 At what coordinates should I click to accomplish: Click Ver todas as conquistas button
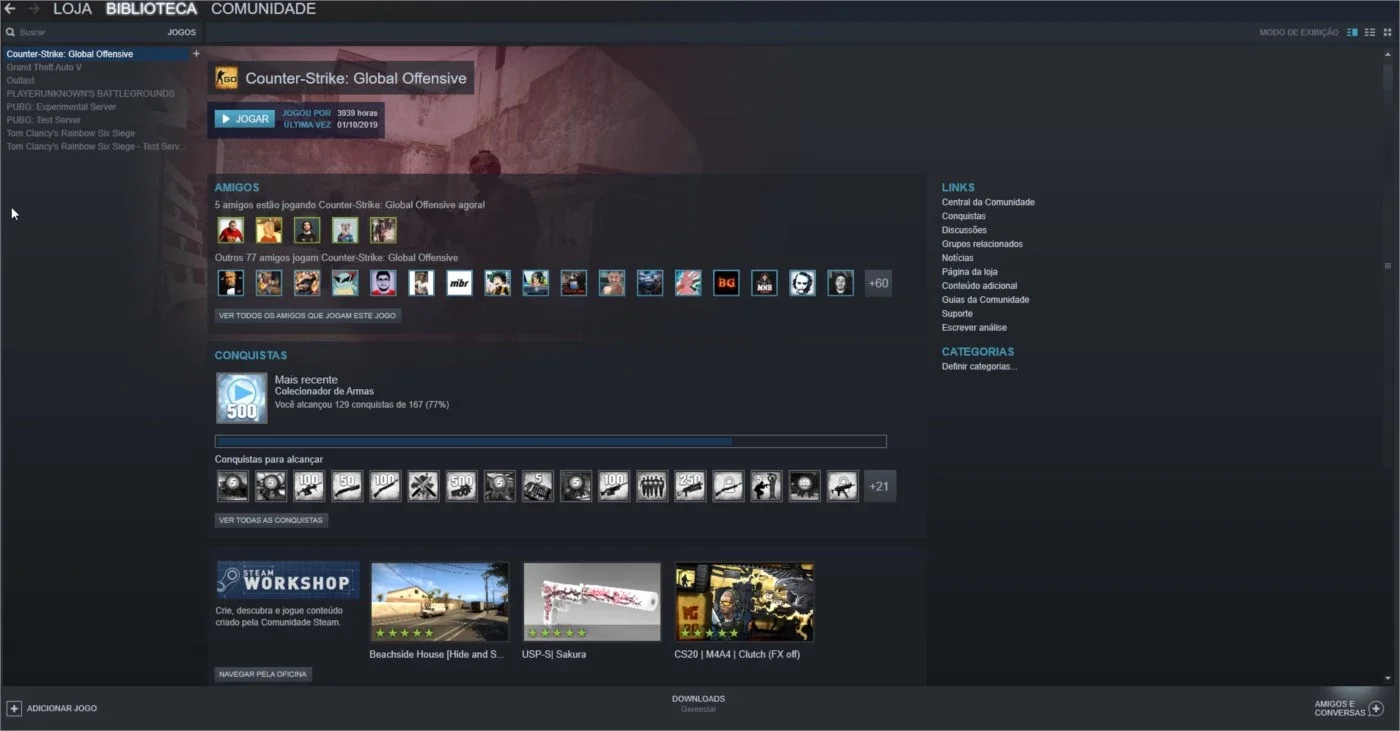click(x=271, y=520)
